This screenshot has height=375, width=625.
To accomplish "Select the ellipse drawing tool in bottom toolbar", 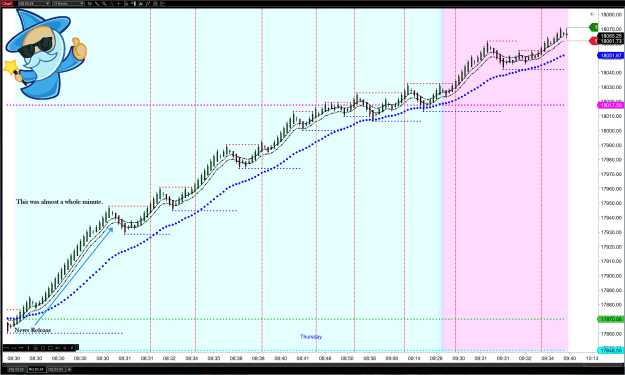I will tap(43, 348).
